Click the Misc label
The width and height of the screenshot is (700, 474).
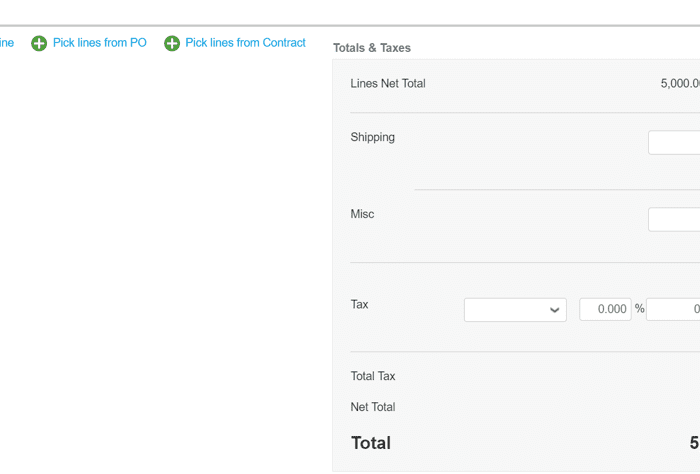point(362,214)
